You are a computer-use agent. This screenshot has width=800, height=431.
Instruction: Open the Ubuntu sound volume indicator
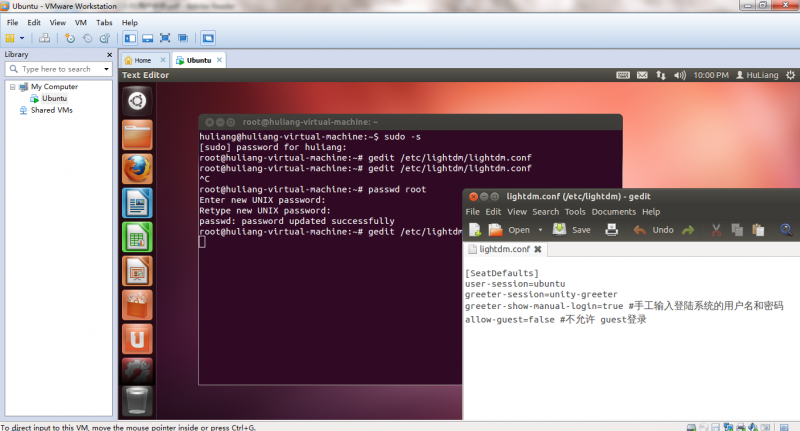[680, 75]
